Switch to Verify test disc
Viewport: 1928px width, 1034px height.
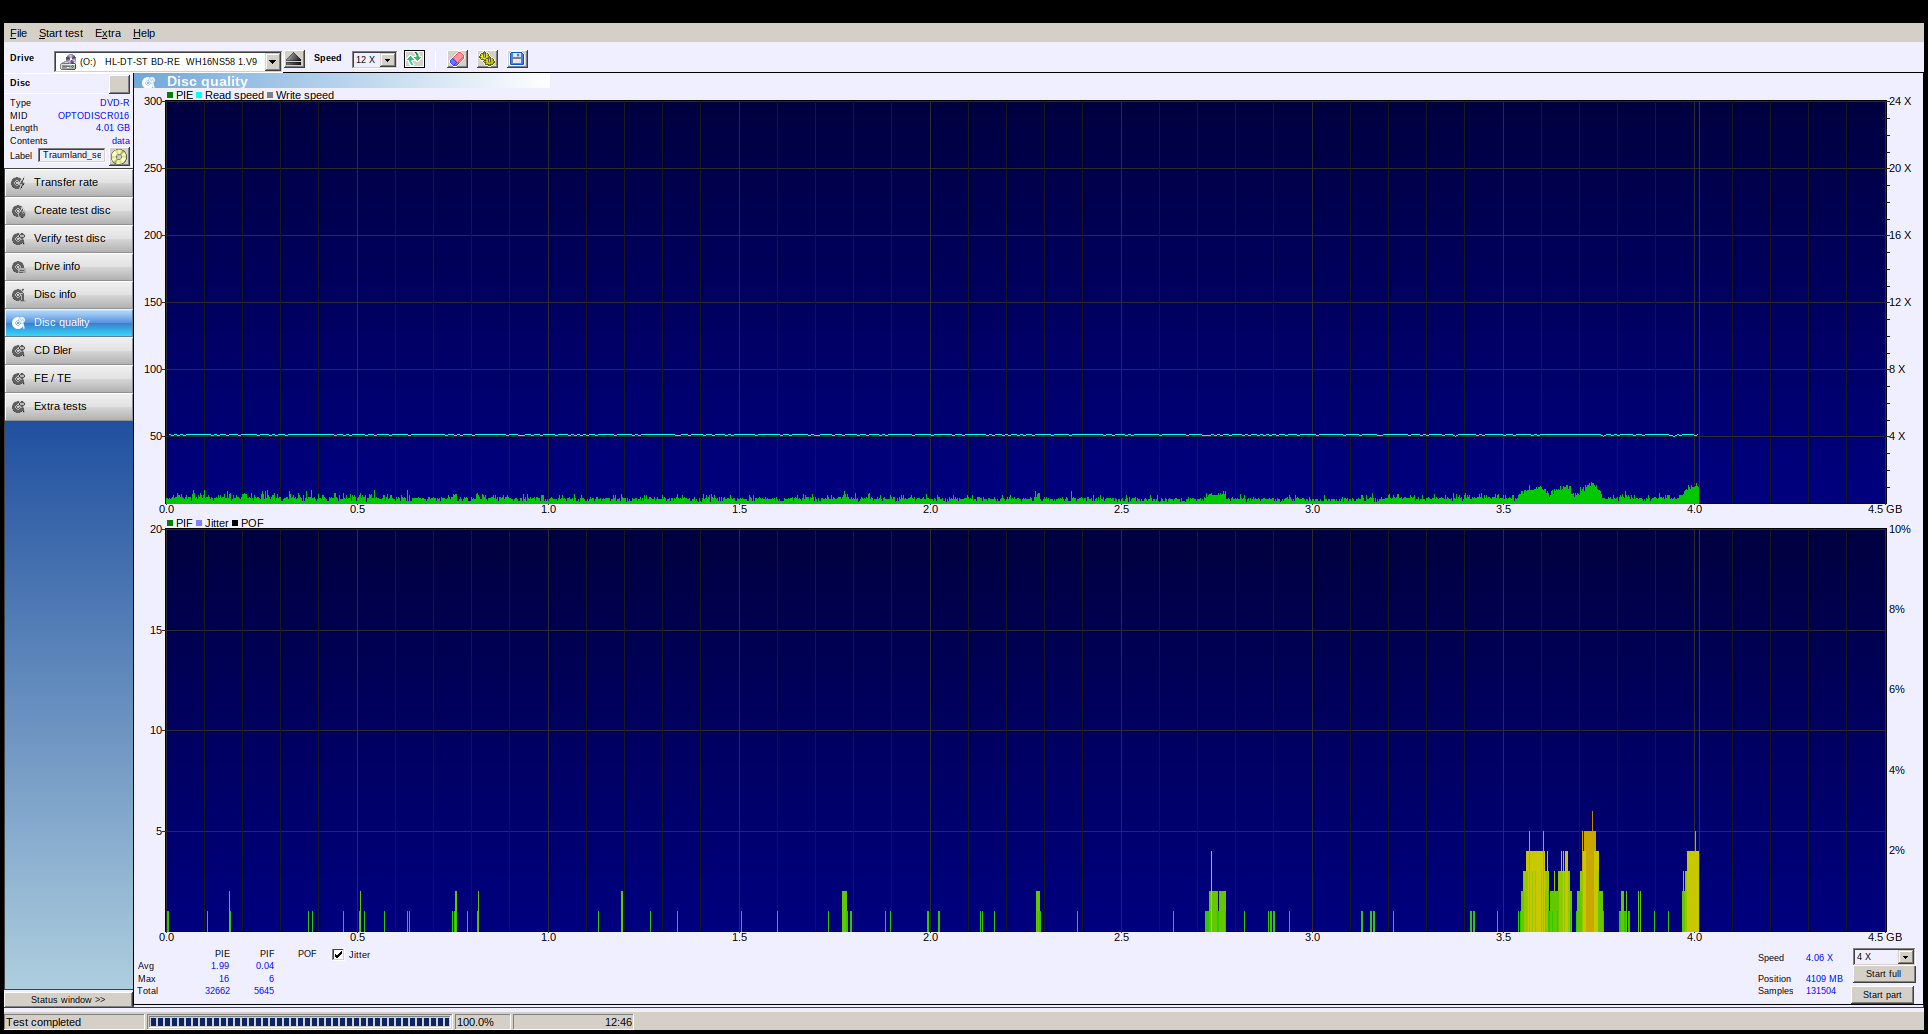[x=69, y=239]
